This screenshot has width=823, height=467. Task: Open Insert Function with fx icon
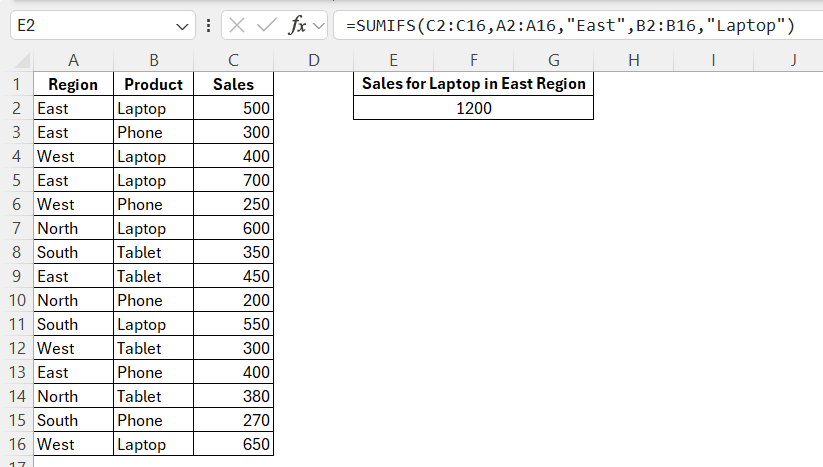point(297,26)
